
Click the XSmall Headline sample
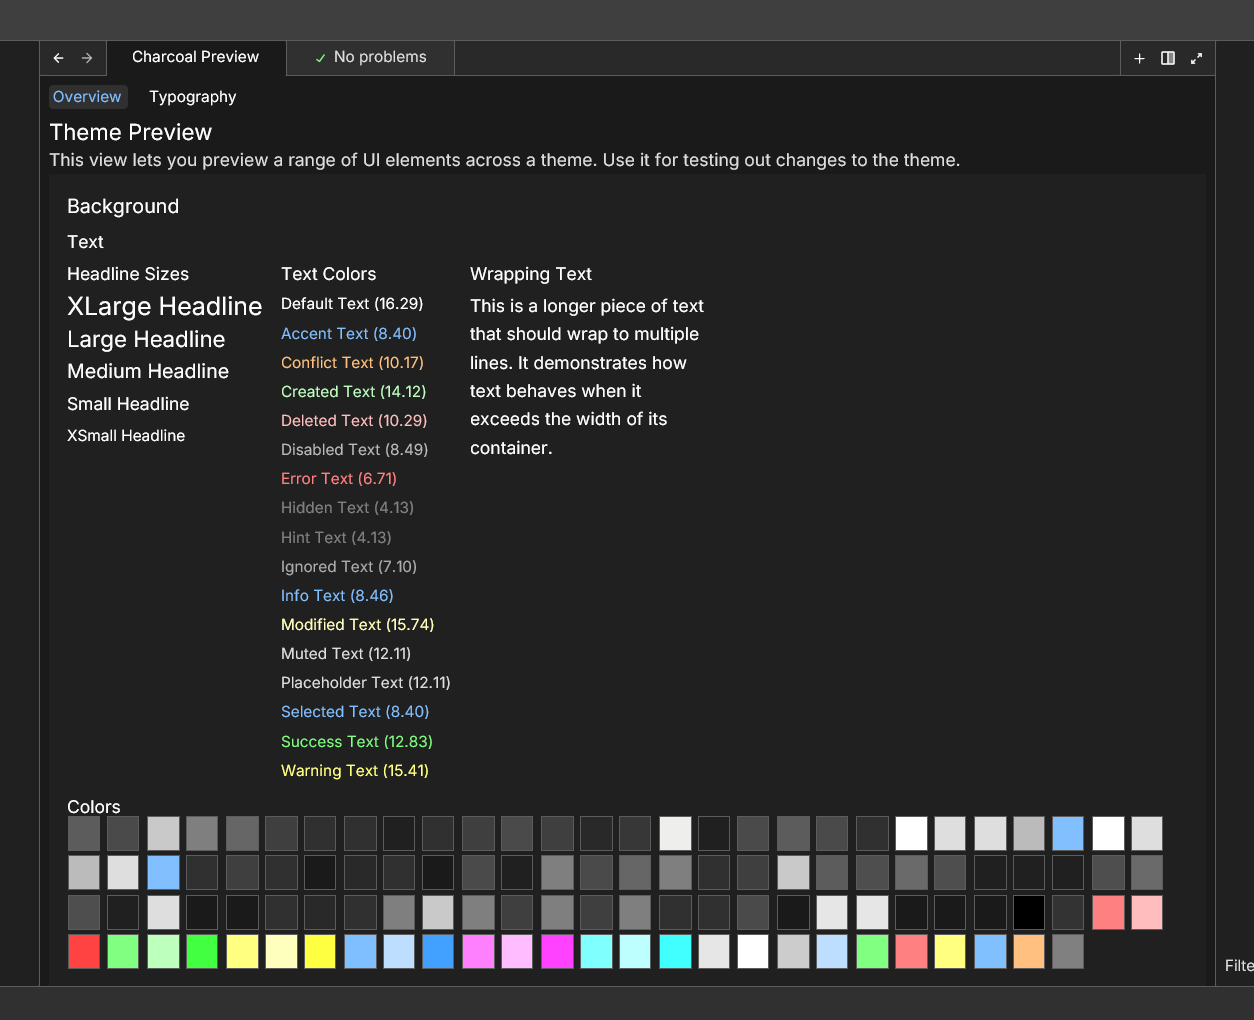126,436
